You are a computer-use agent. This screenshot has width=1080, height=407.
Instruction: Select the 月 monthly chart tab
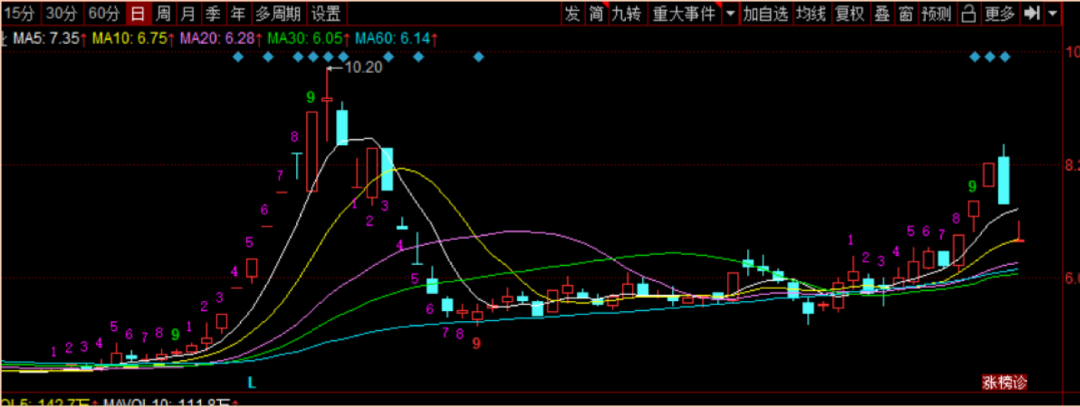pos(187,13)
